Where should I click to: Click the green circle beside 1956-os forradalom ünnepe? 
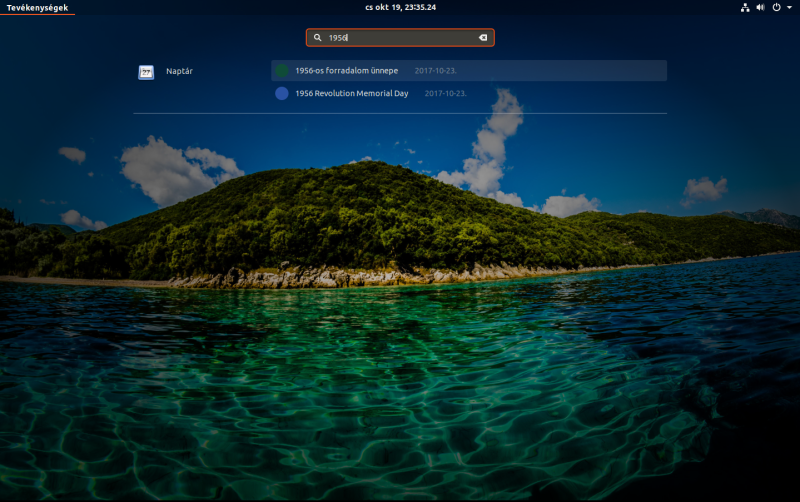point(282,70)
